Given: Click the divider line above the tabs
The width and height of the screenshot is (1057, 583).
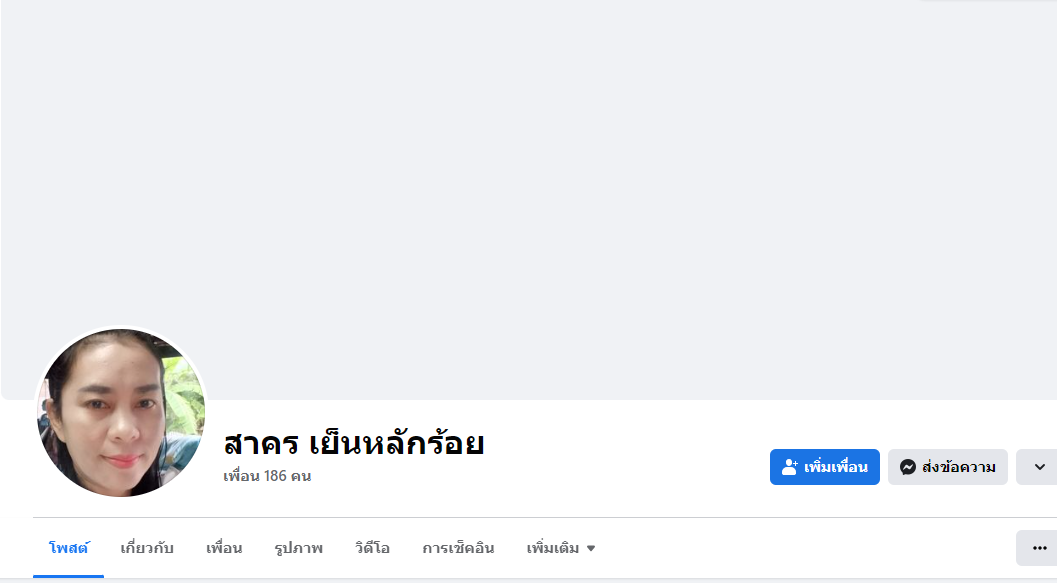Looking at the screenshot, I should (x=540, y=517).
